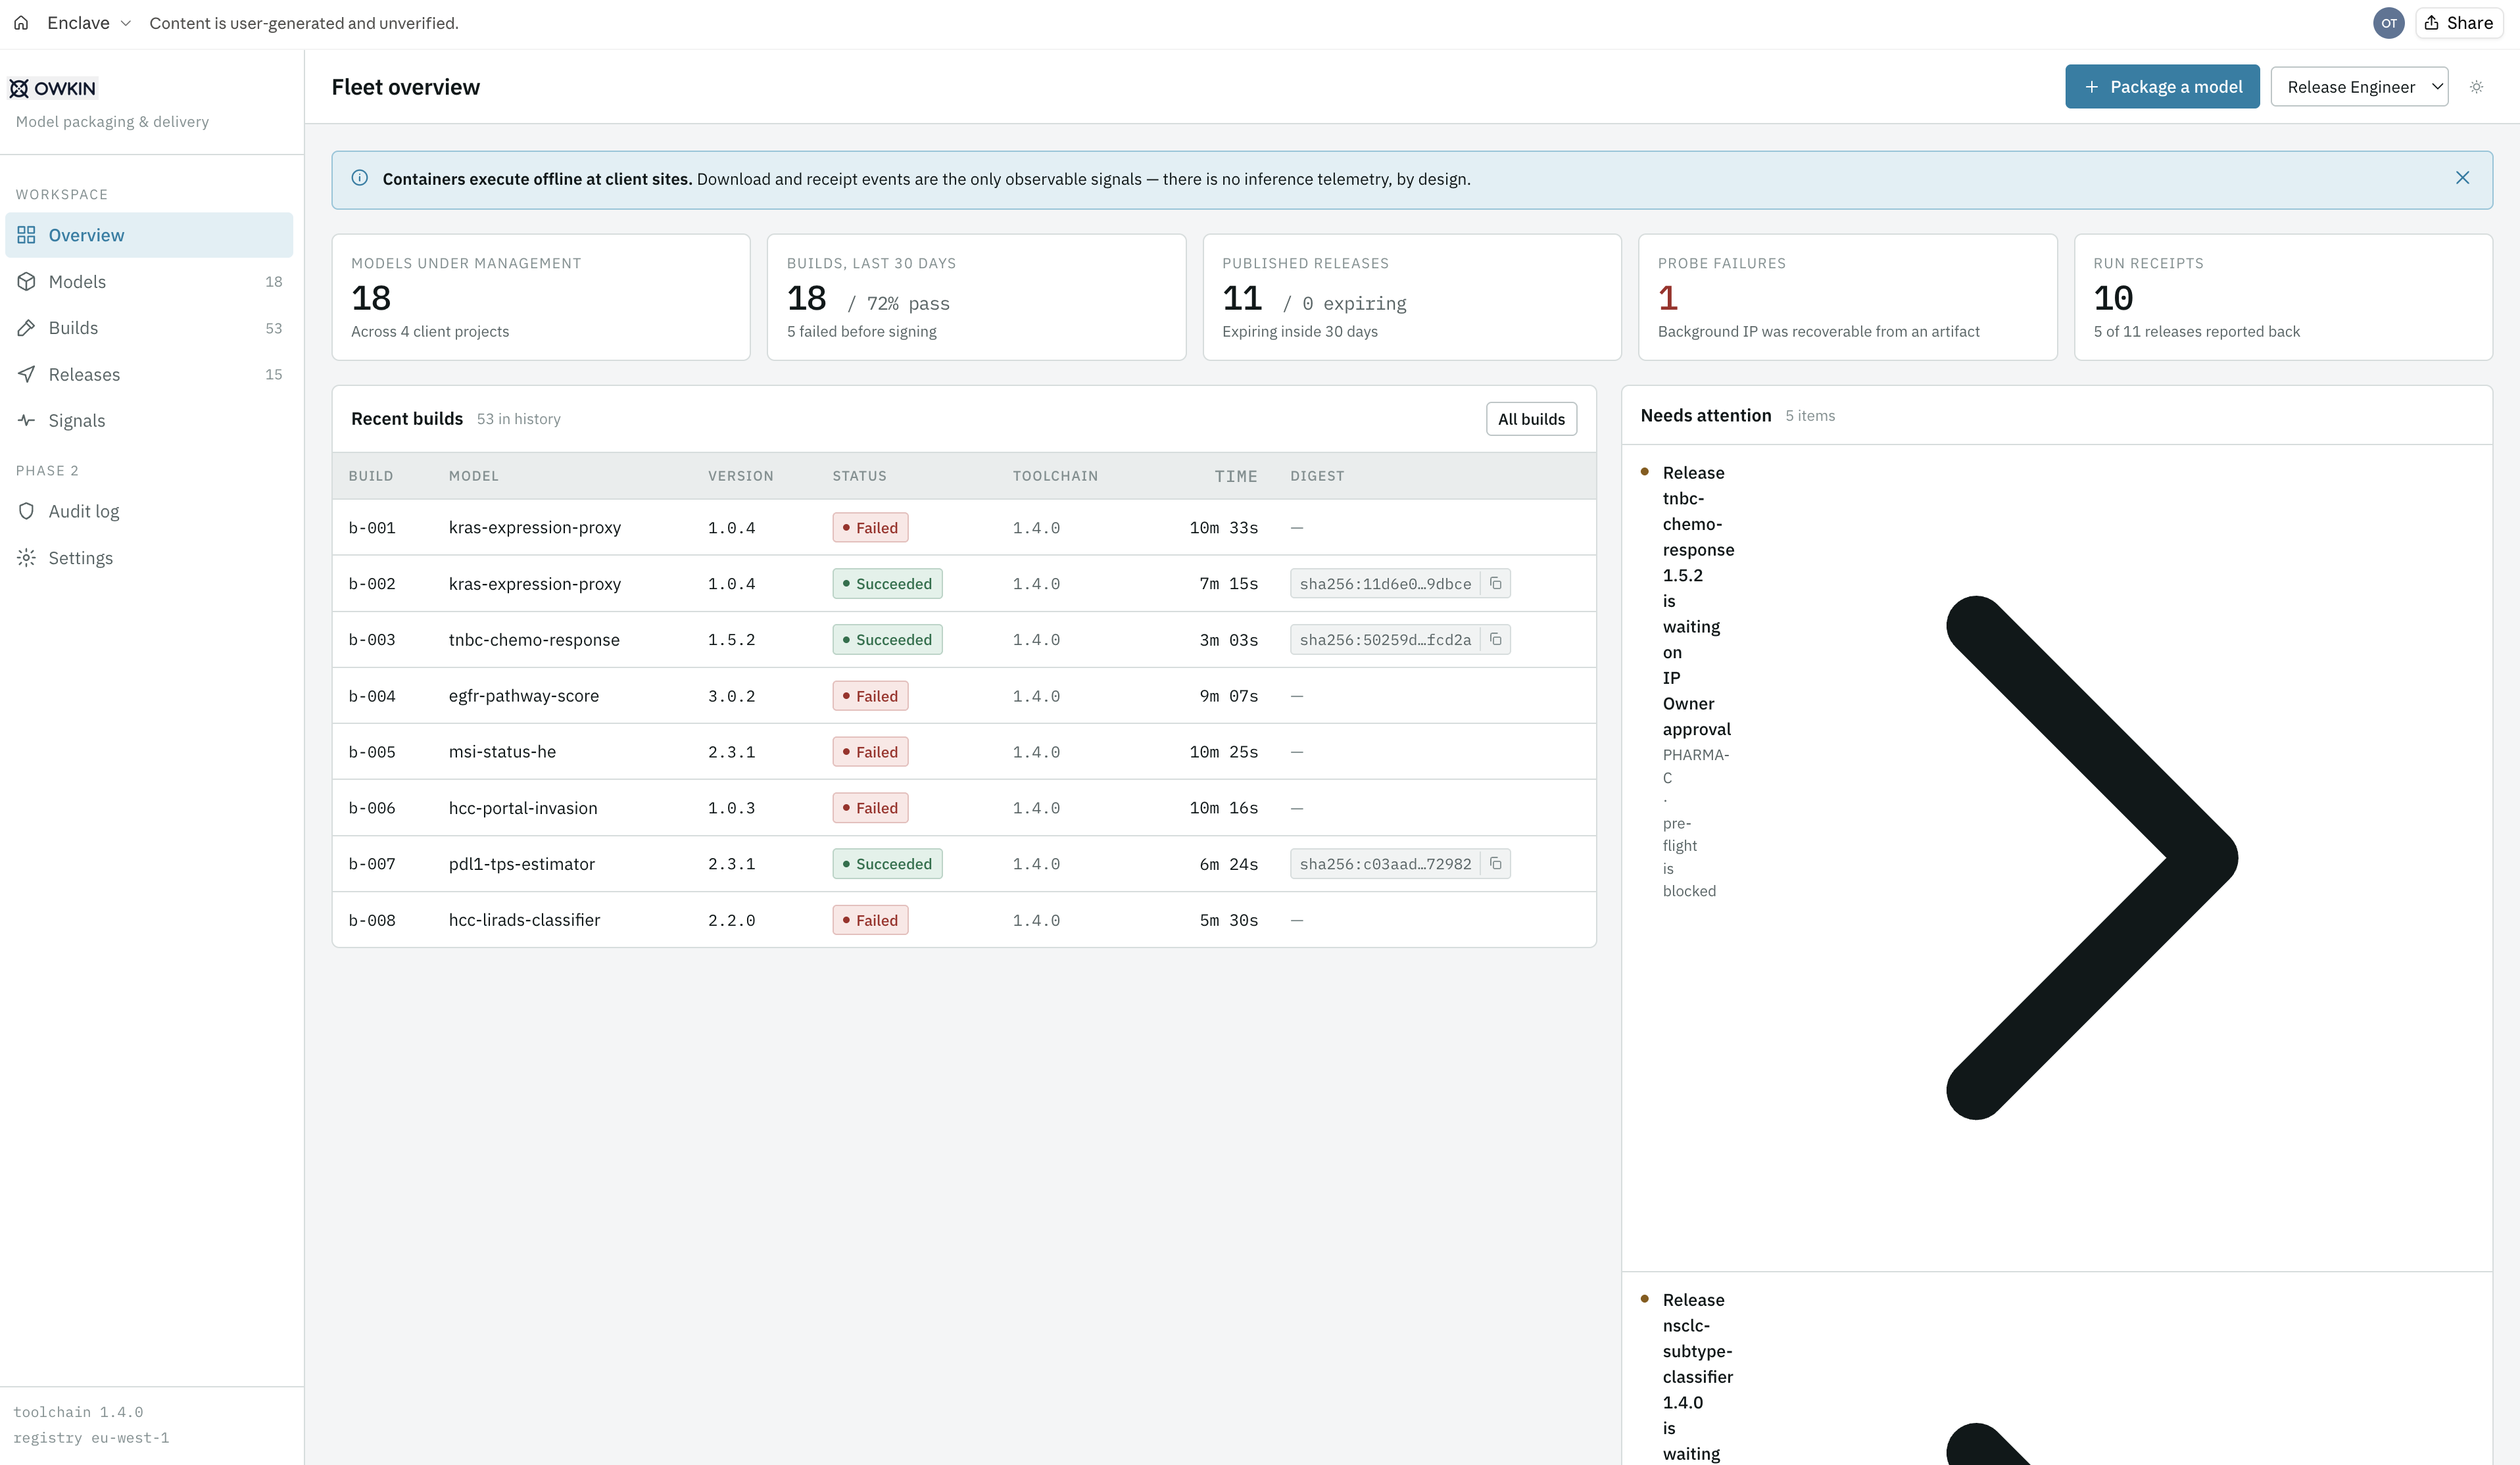Click model name hcc-lirads-classifier
Screen dimensions: 2520x1465
pyautogui.click(x=524, y=920)
